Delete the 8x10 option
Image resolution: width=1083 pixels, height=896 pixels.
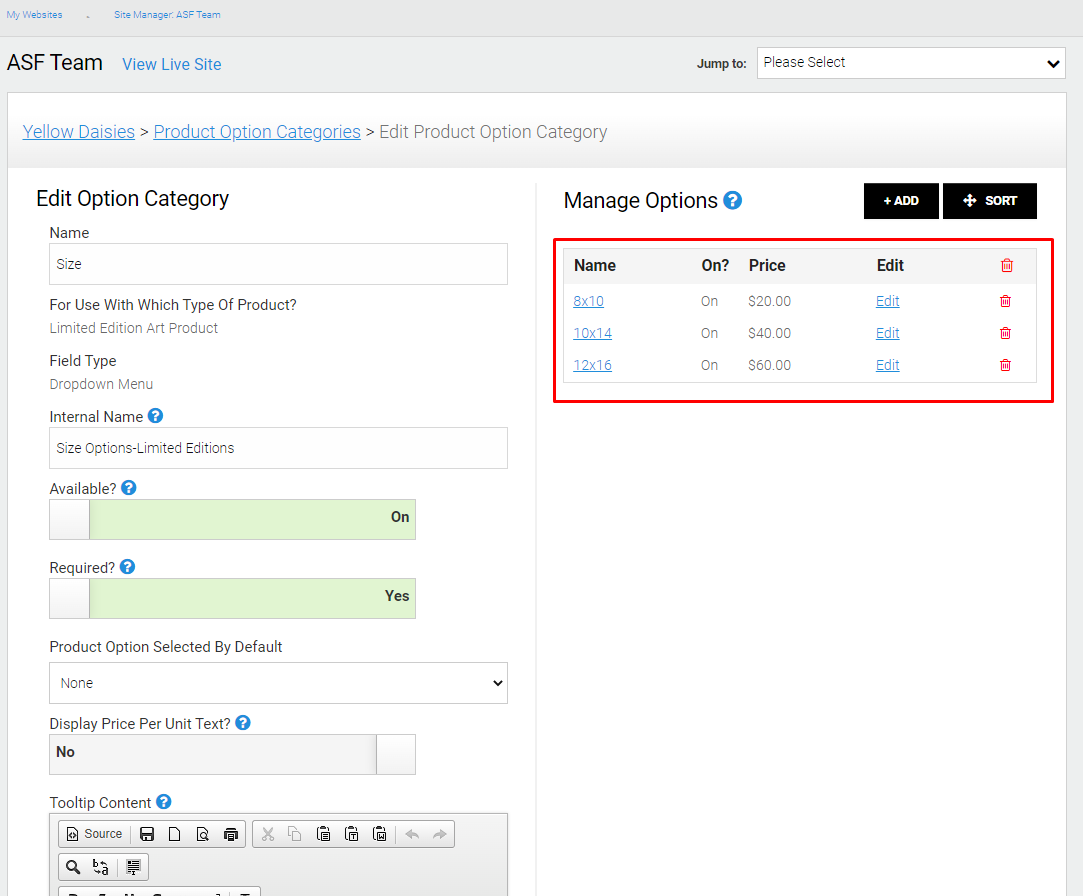pos(1005,301)
